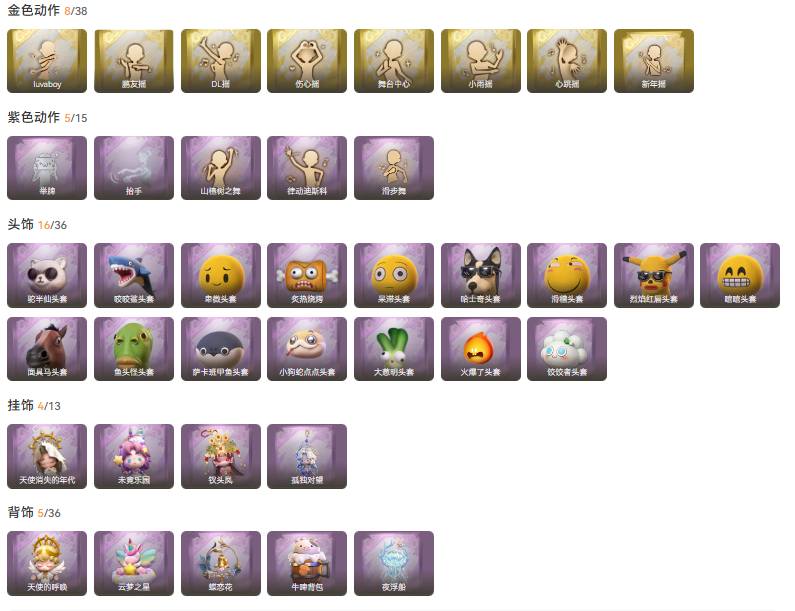The width and height of the screenshot is (795, 611).
Task: Select the 抬手 purple action tile
Action: [134, 168]
